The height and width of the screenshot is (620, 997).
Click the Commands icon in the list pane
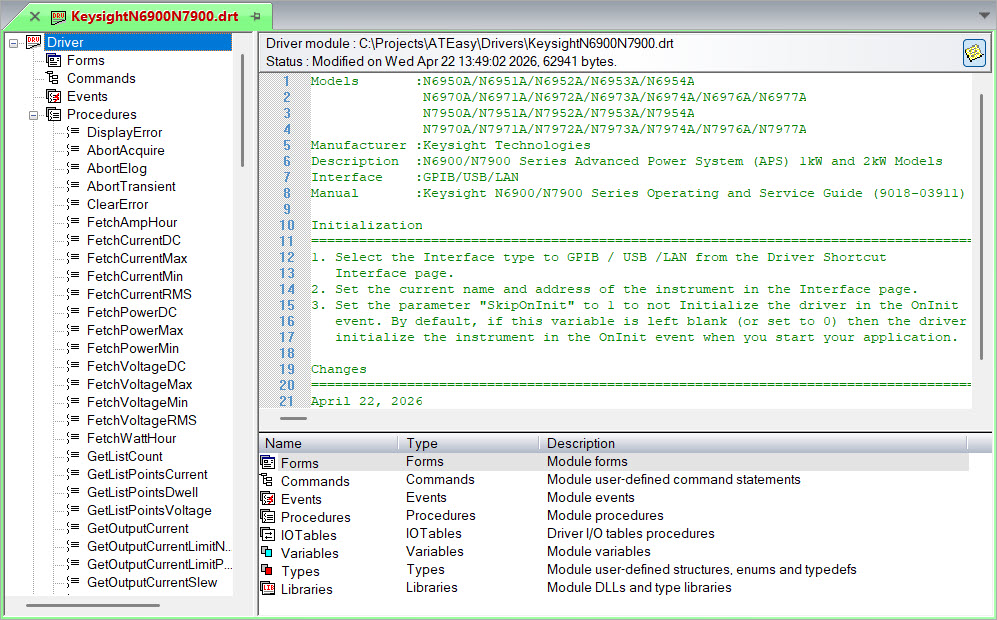[267, 481]
